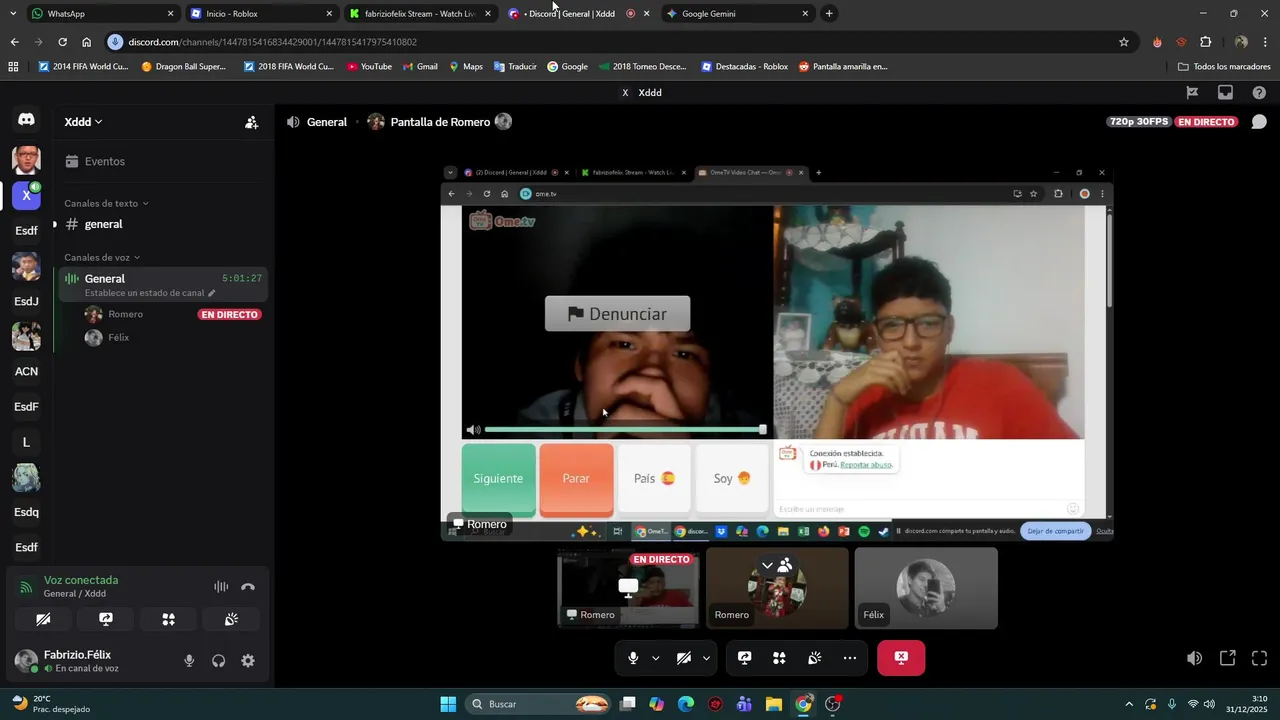Image resolution: width=1280 pixels, height=720 pixels.
Task: Switch to the WhatsApp browser tab
Action: click(x=100, y=14)
